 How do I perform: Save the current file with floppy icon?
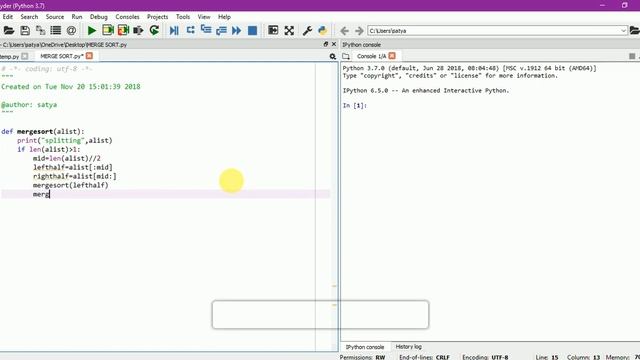point(25,31)
